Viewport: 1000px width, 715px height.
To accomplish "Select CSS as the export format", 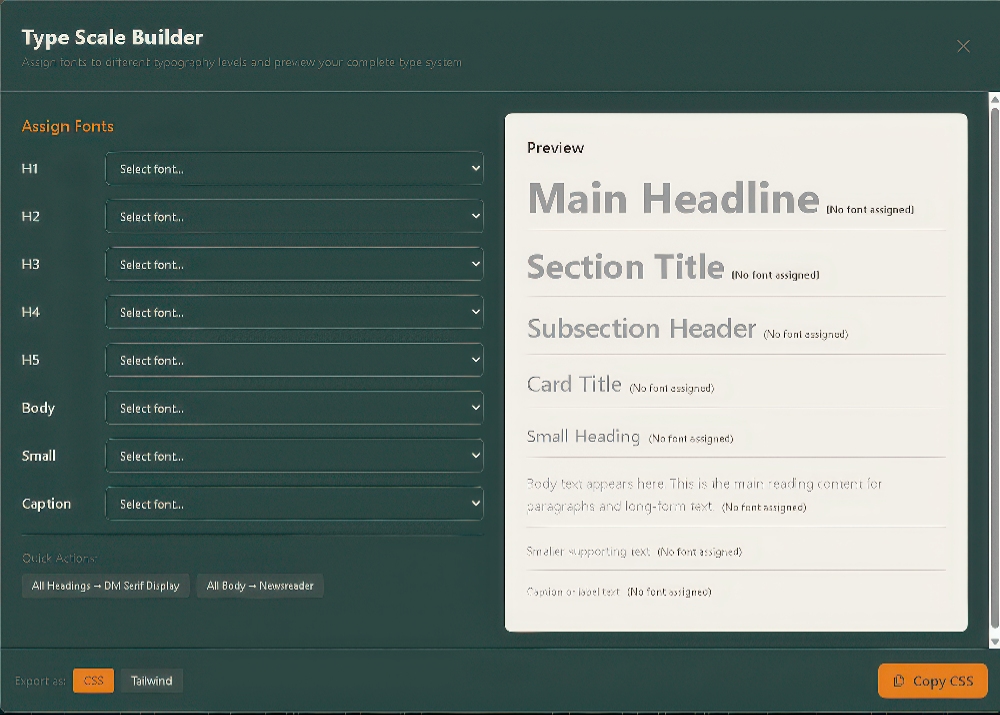I will pyautogui.click(x=93, y=680).
